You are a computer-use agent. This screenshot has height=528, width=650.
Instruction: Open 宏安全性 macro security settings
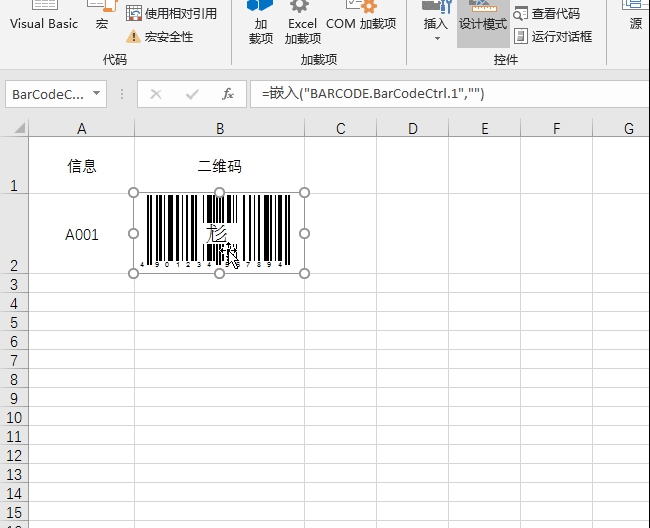[160, 36]
